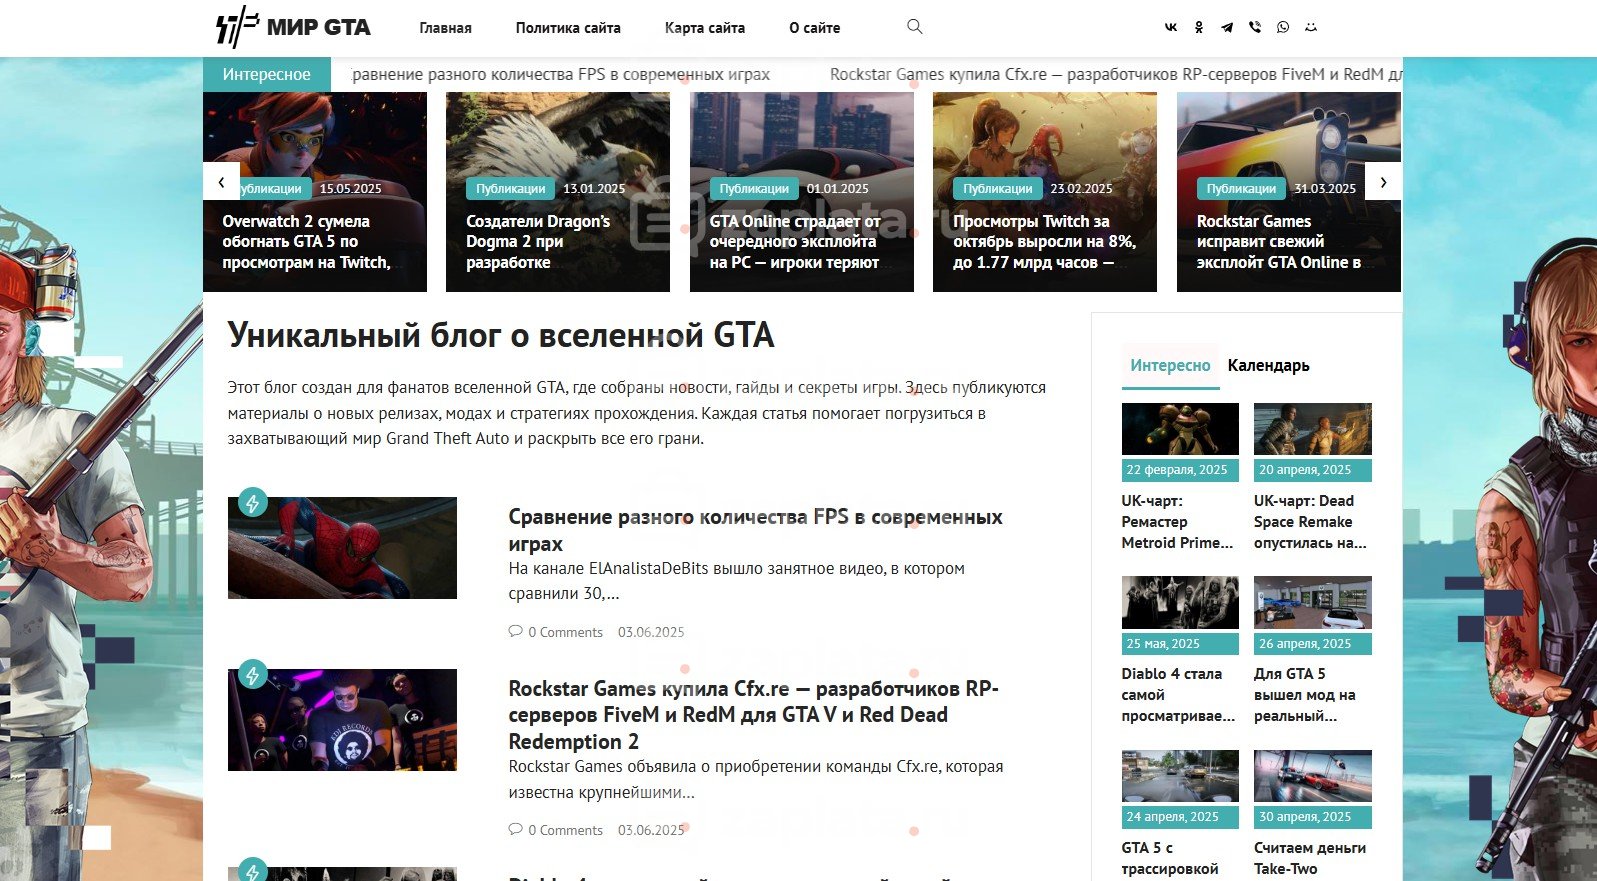Screen dimensions: 1597x881
Task: Open the Odnoklassniki social icon
Action: 1199,28
